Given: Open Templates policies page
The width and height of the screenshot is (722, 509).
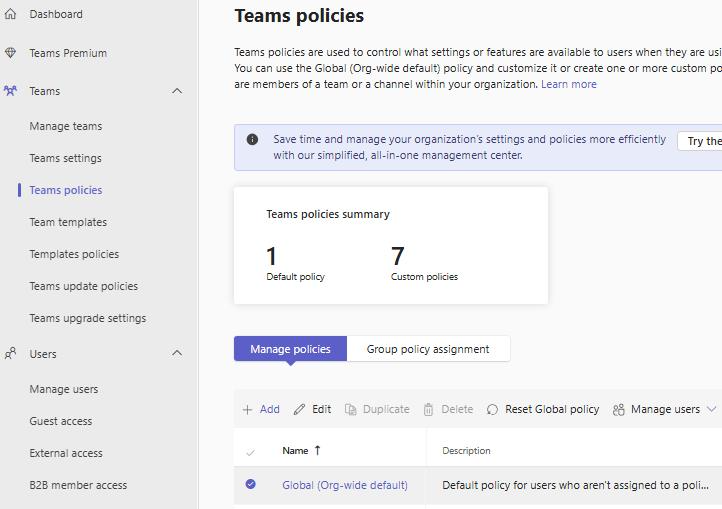Looking at the screenshot, I should [74, 254].
